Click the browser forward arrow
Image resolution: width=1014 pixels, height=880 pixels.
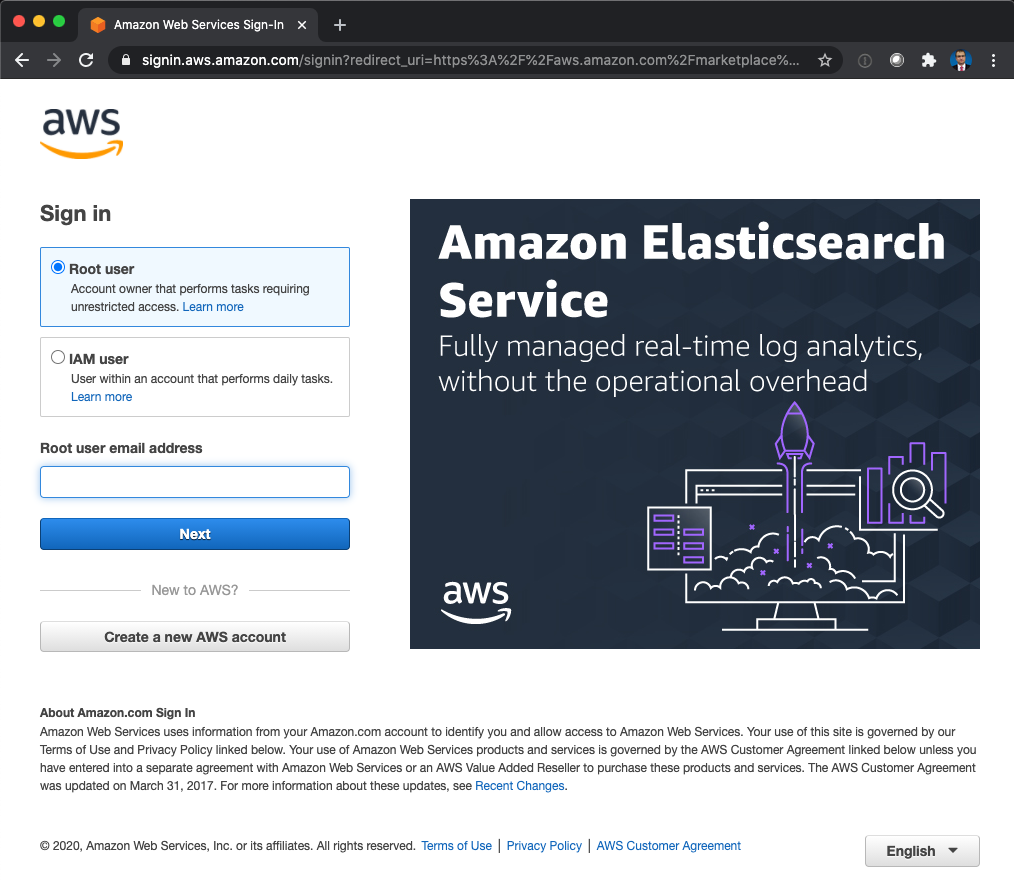54,60
